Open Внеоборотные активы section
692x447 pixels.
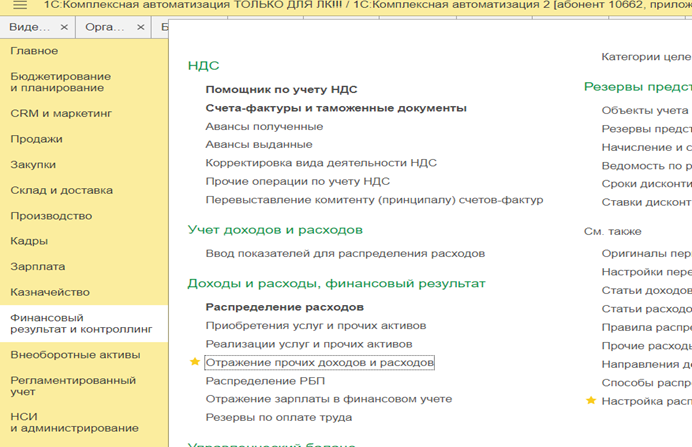point(75,355)
